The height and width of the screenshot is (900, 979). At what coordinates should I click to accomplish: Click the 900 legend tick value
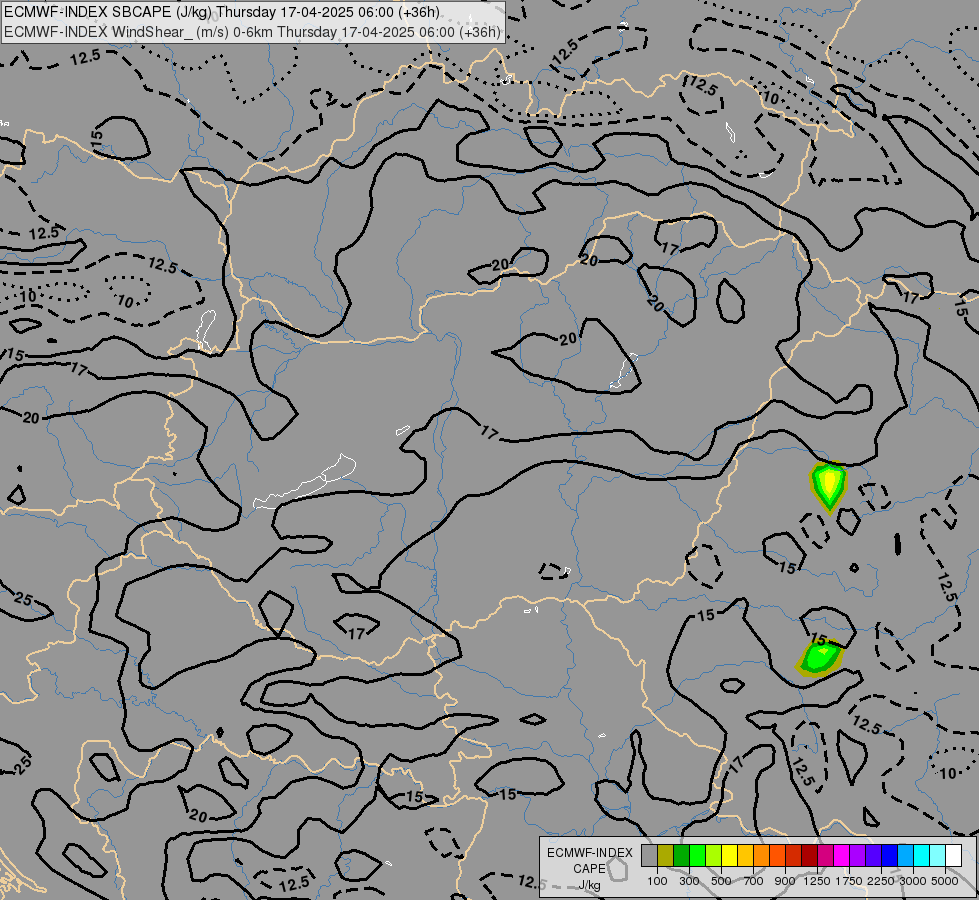(785, 881)
